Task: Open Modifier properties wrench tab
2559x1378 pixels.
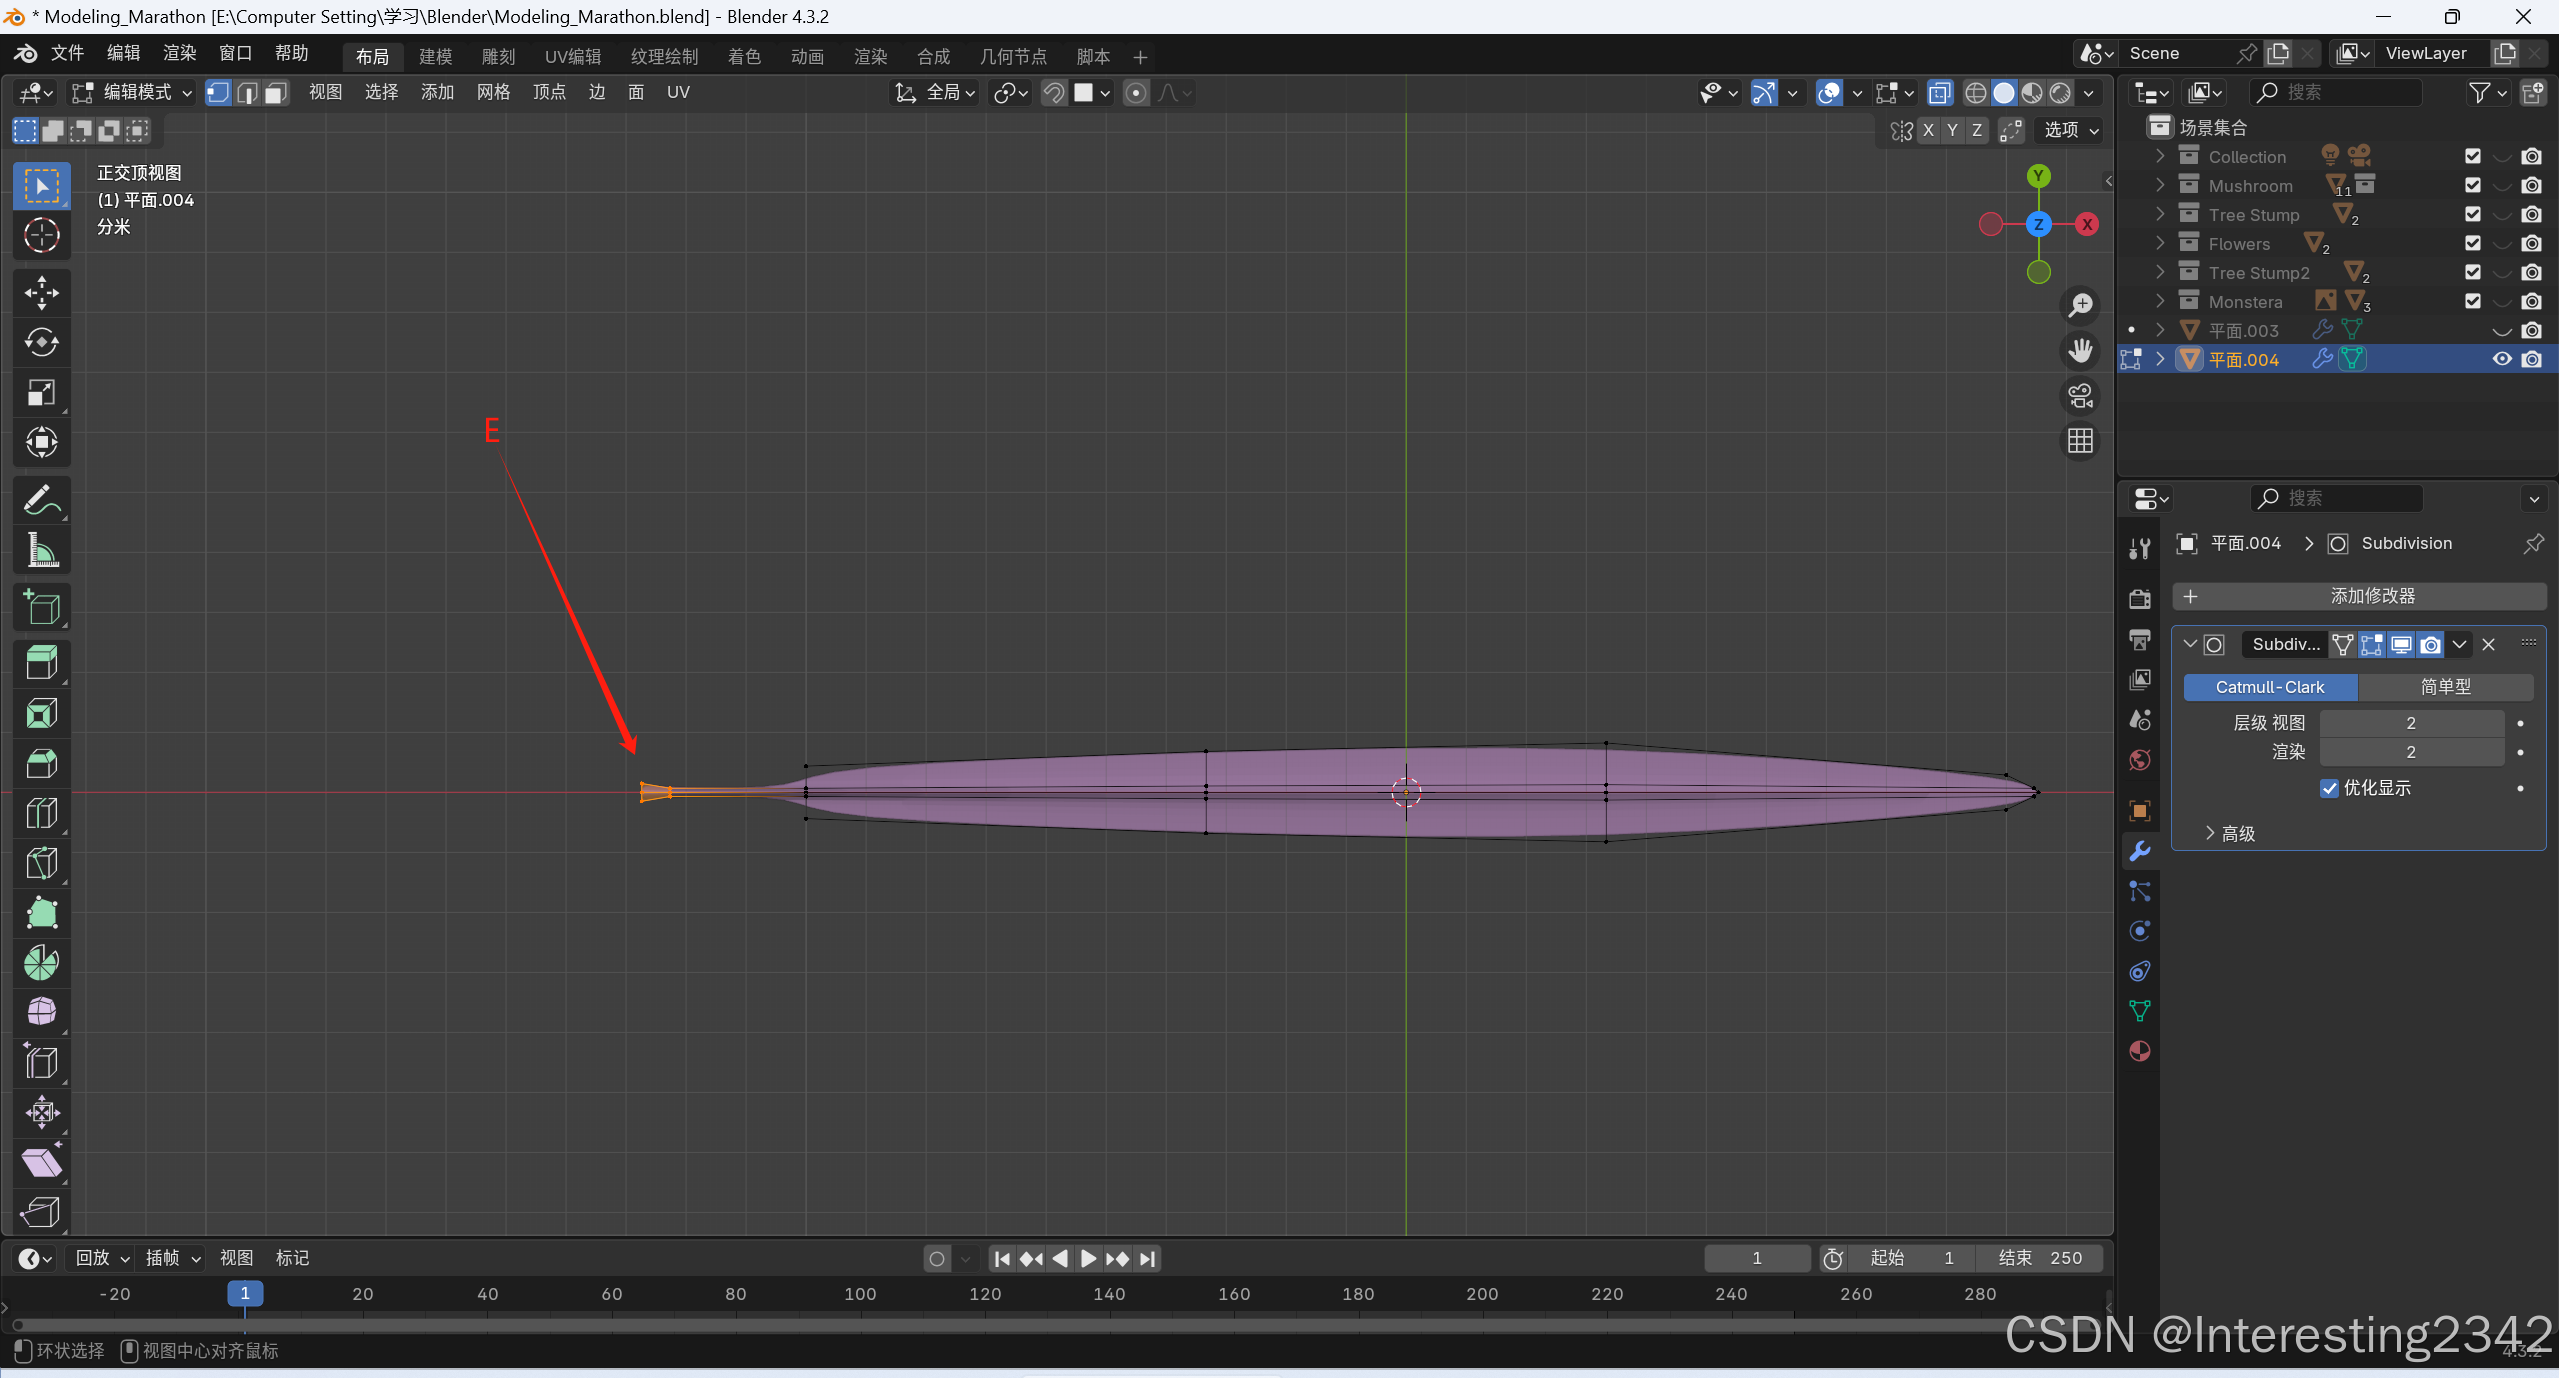Action: click(2139, 851)
